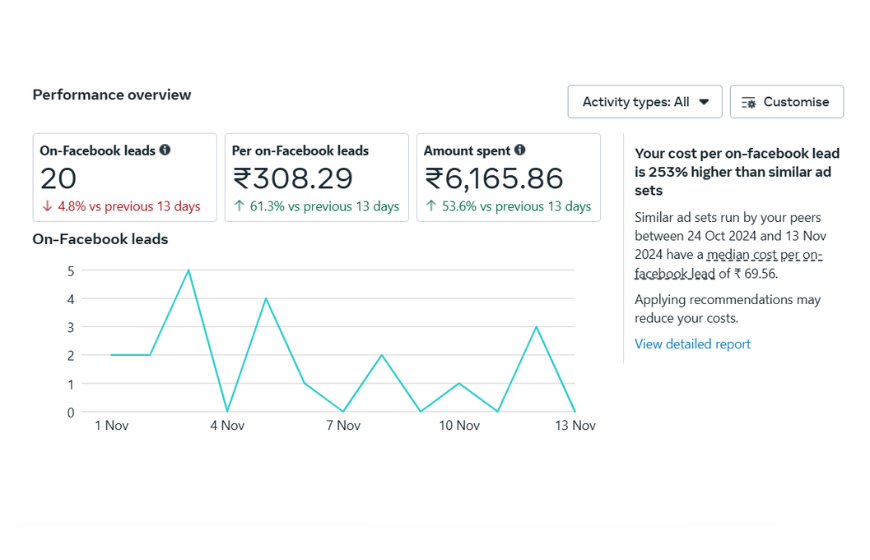The height and width of the screenshot is (560, 870).
Task: Click the final data point at 13 Nov
Action: coord(575,411)
